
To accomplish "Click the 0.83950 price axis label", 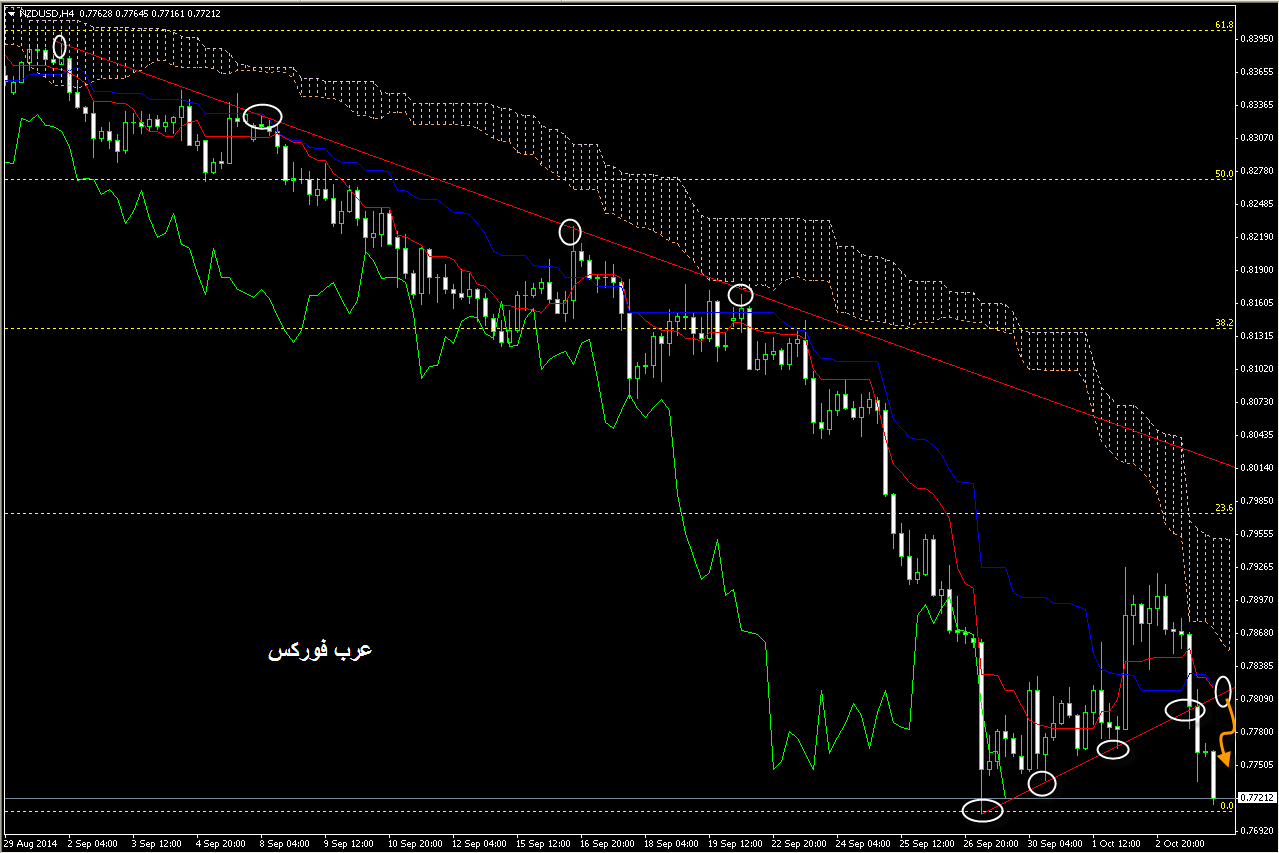I will click(1258, 39).
